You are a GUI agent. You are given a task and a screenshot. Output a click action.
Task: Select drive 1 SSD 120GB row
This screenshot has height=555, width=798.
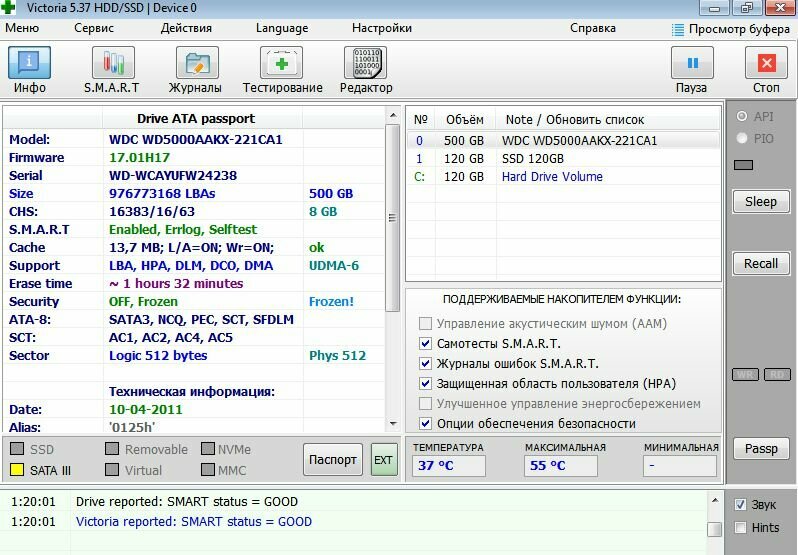pos(563,159)
